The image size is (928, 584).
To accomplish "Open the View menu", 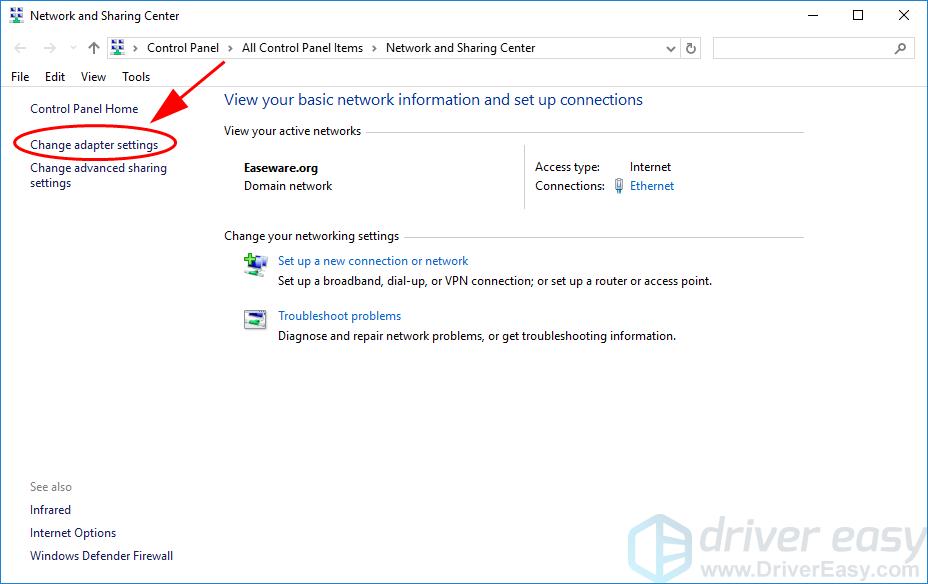I will pyautogui.click(x=93, y=77).
